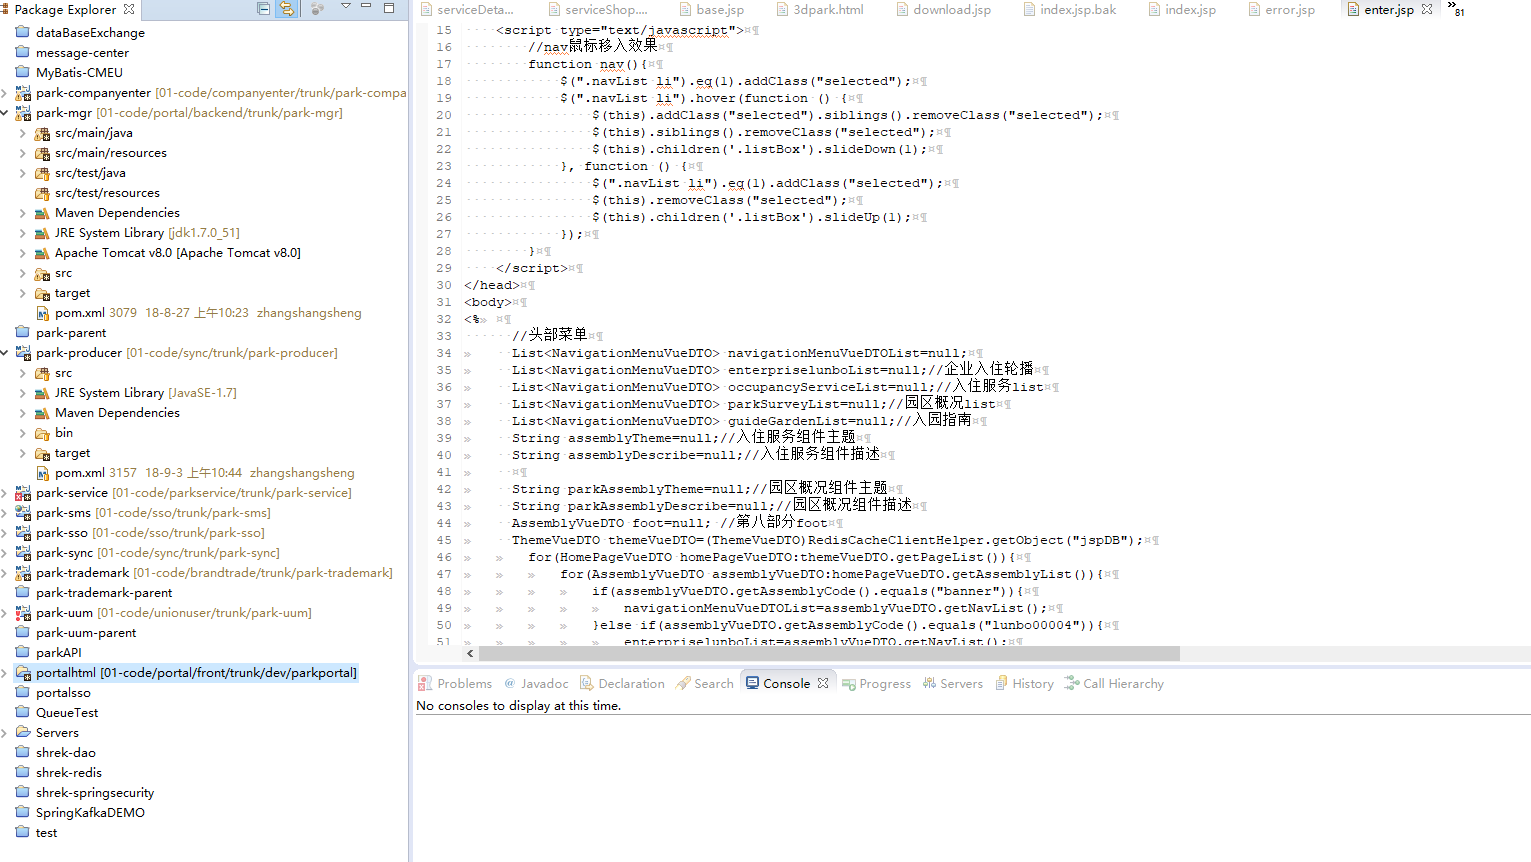Click the pom.xml 3157 file icon
Viewport: 1531px width, 862px height.
coord(43,473)
